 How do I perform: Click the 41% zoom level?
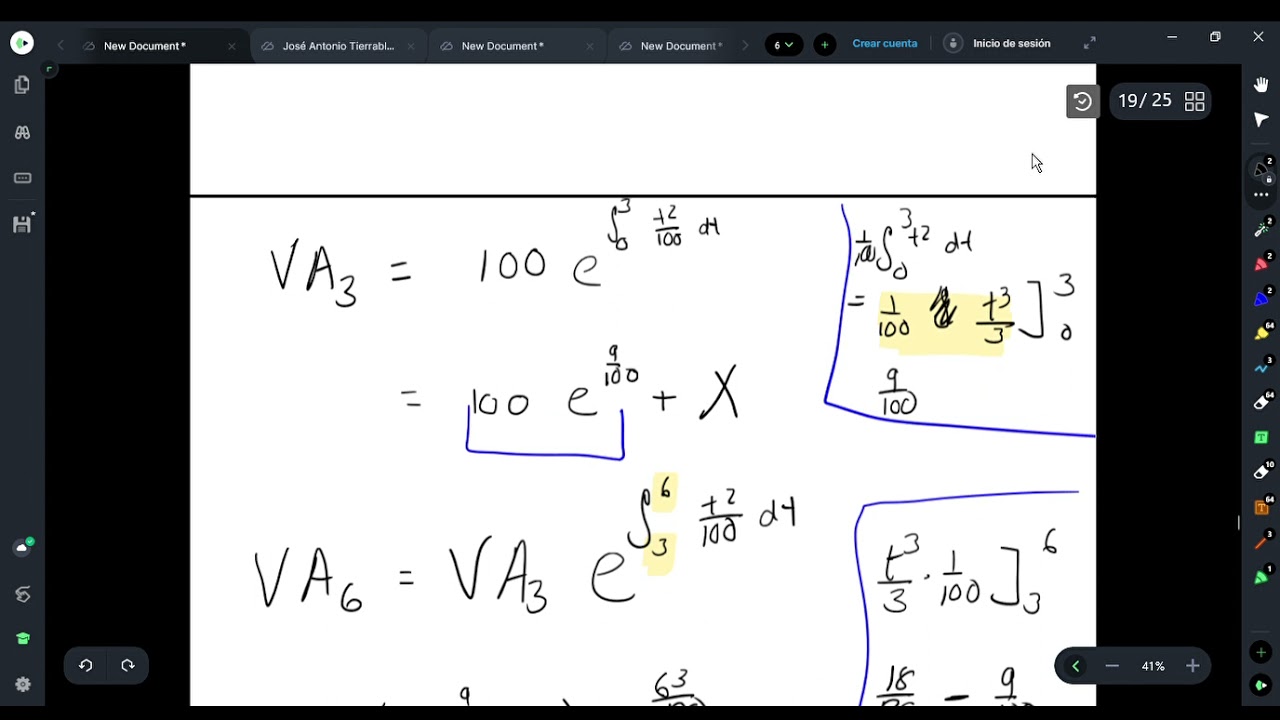pyautogui.click(x=1153, y=666)
